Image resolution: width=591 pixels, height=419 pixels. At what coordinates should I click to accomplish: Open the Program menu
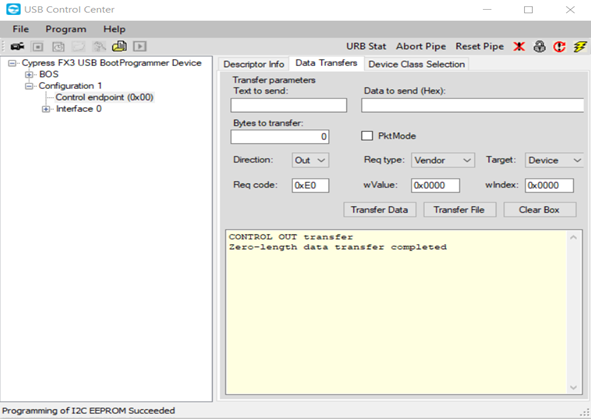point(66,29)
